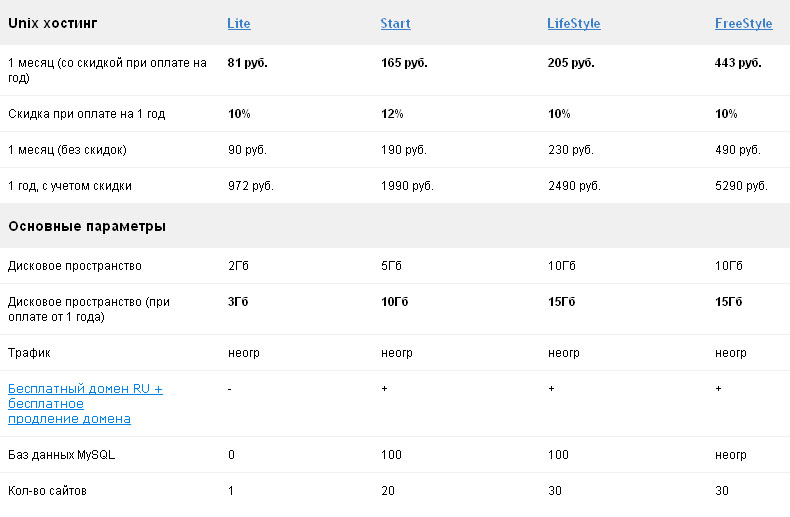Click the 'Кол-во сайтов' row label
The image size is (790, 517).
pos(47,491)
